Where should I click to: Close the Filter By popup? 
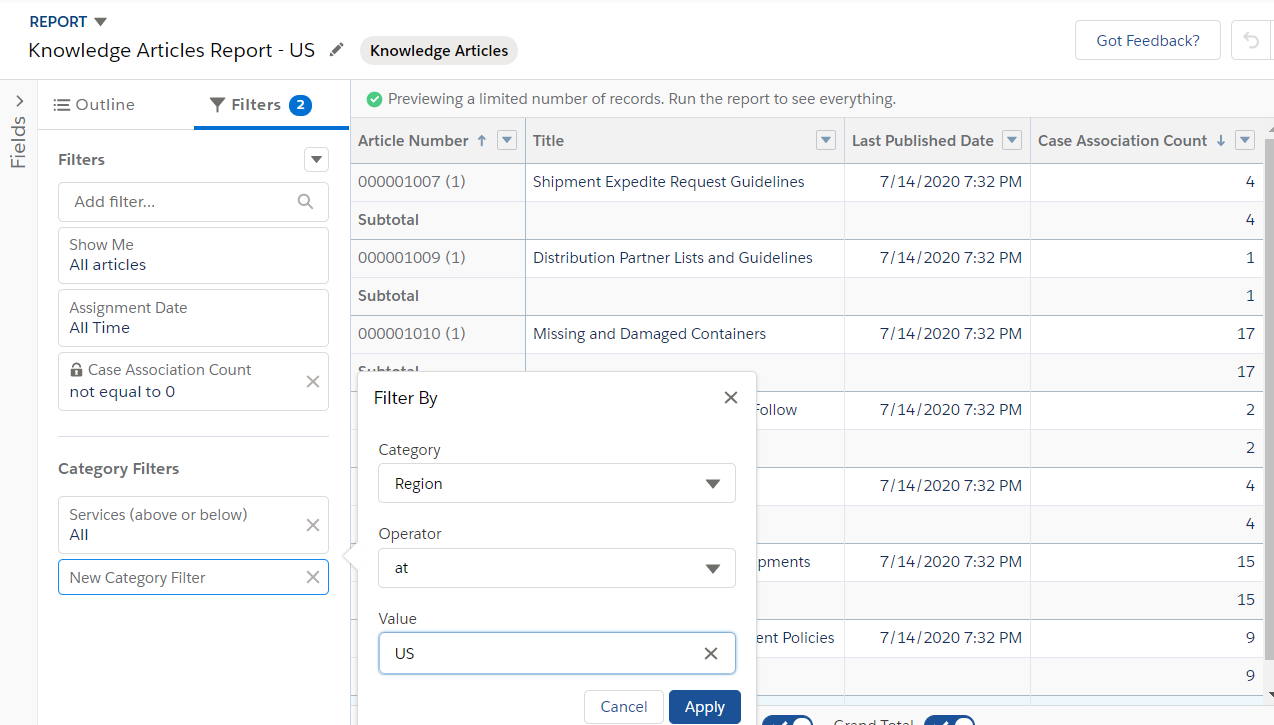pyautogui.click(x=731, y=398)
